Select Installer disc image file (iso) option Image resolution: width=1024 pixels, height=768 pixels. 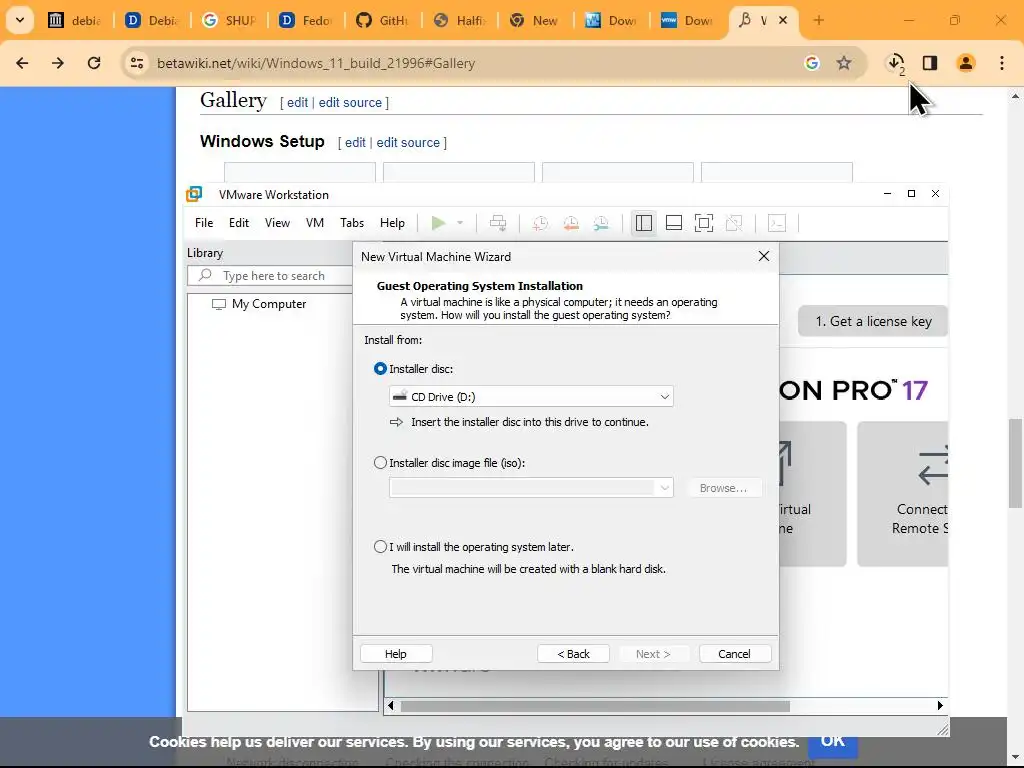point(380,463)
